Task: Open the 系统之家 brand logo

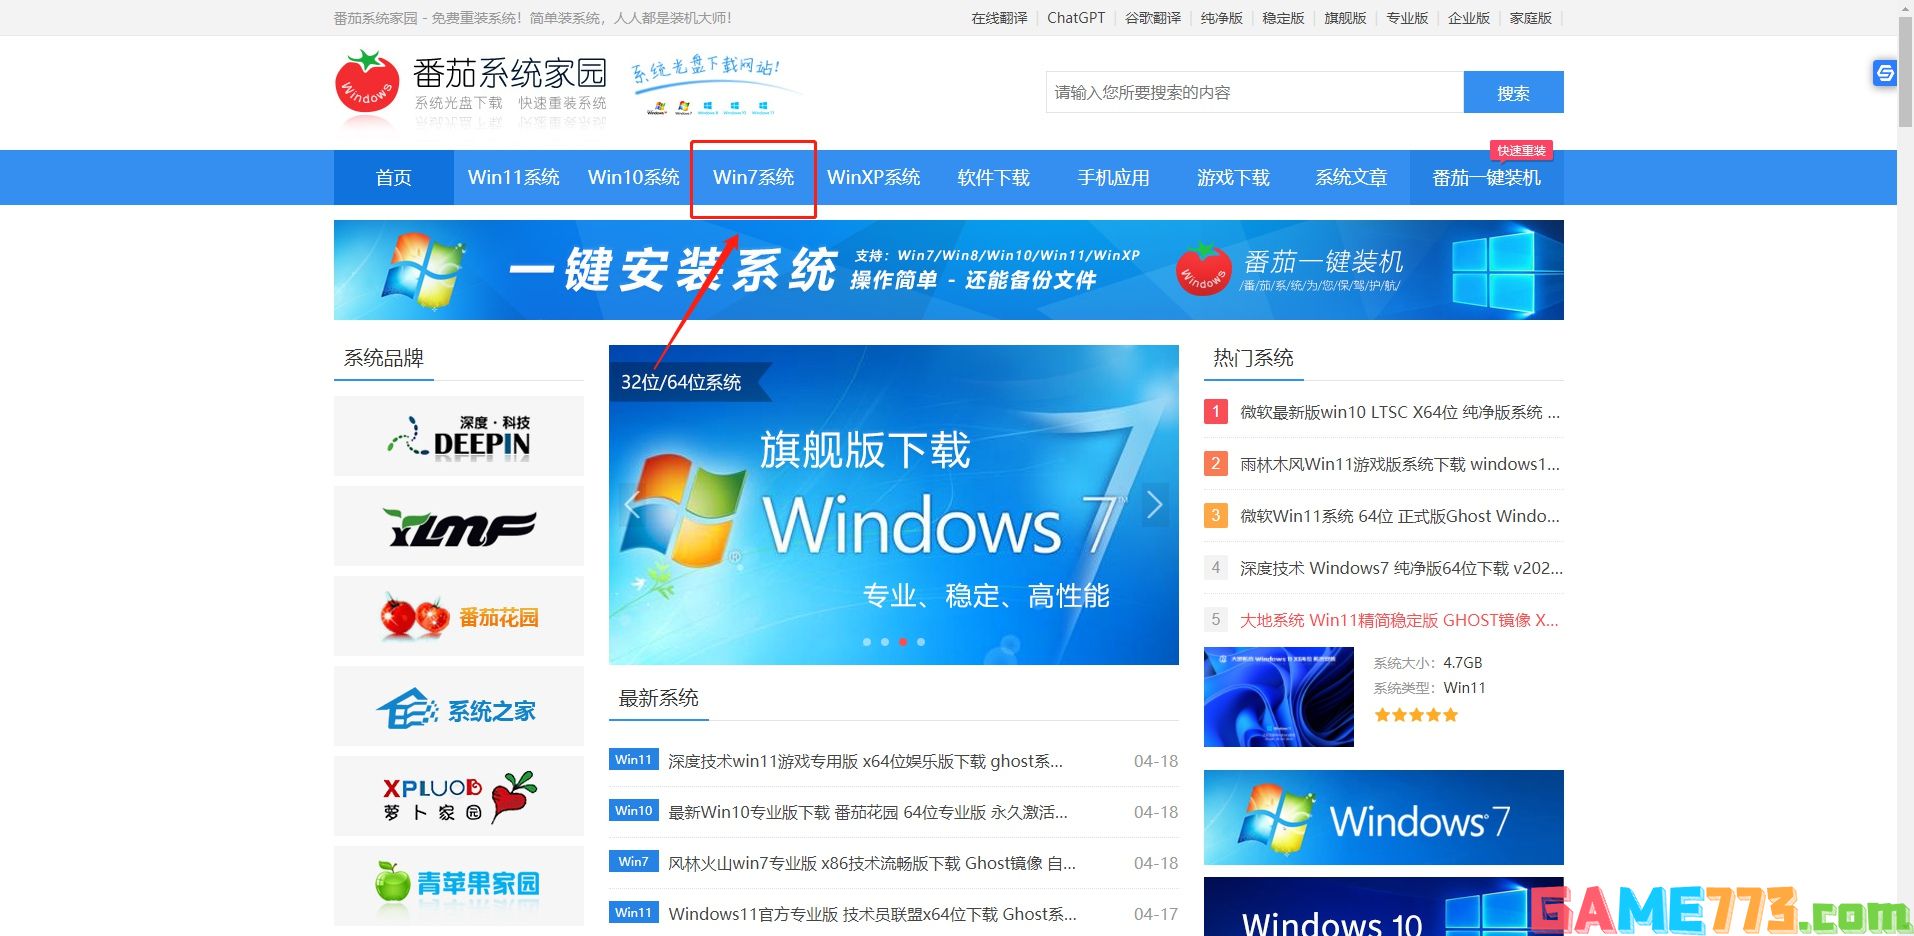Action: (x=459, y=706)
